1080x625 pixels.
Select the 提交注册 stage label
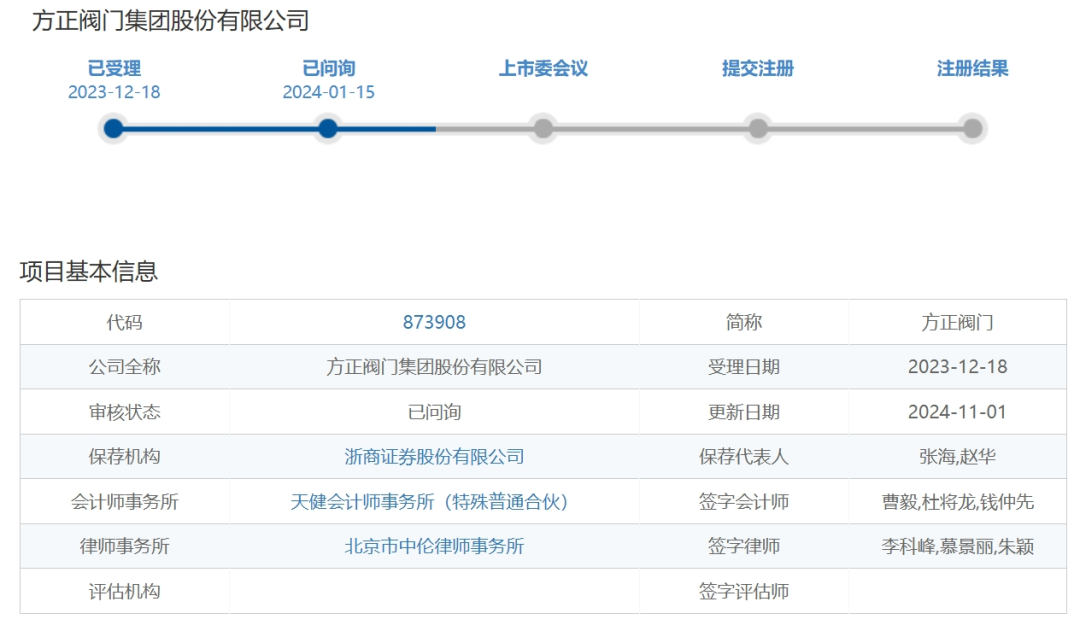click(758, 68)
